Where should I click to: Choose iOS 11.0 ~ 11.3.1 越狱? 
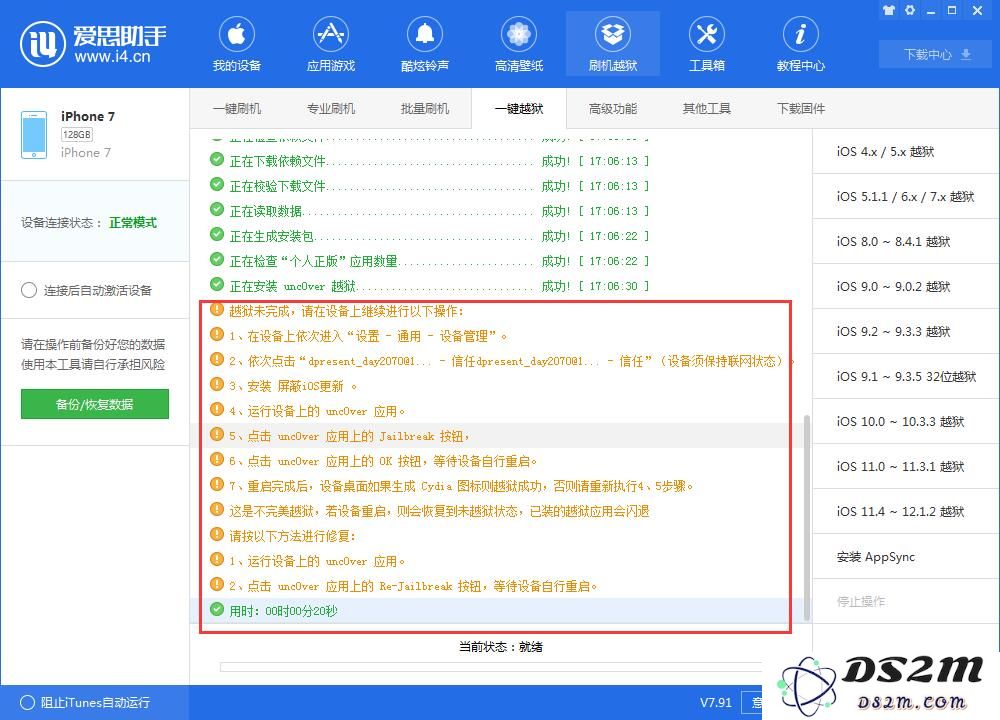[906, 466]
